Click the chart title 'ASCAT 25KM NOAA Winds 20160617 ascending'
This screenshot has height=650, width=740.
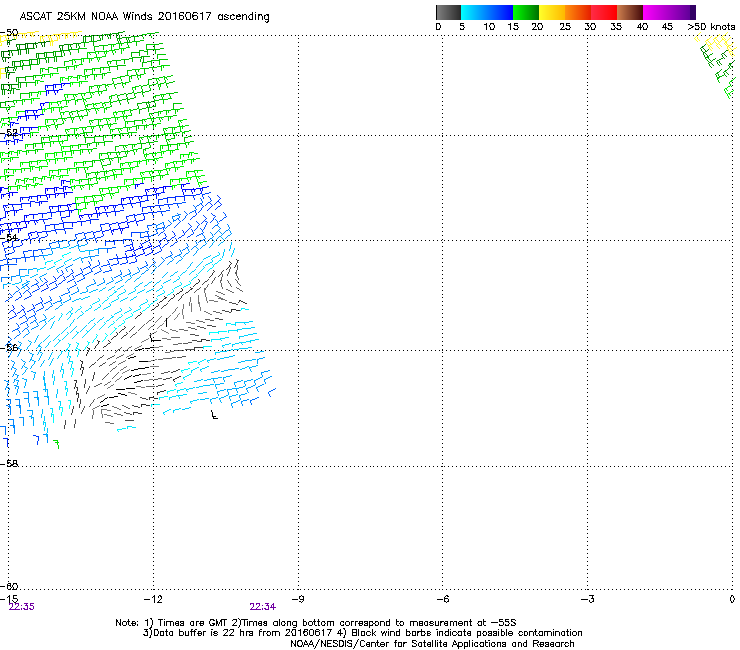144,16
